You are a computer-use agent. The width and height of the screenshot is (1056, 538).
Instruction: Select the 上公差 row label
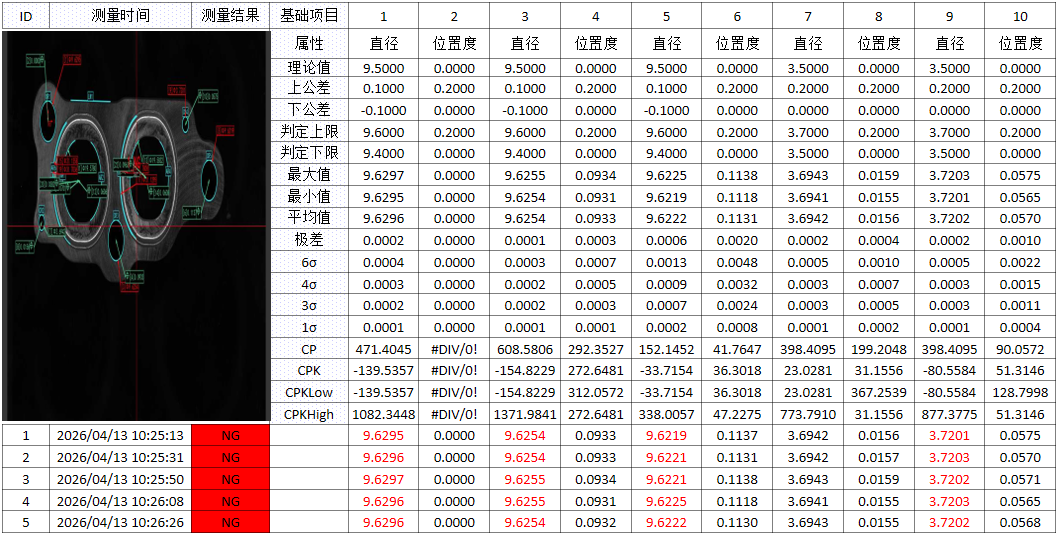309,90
